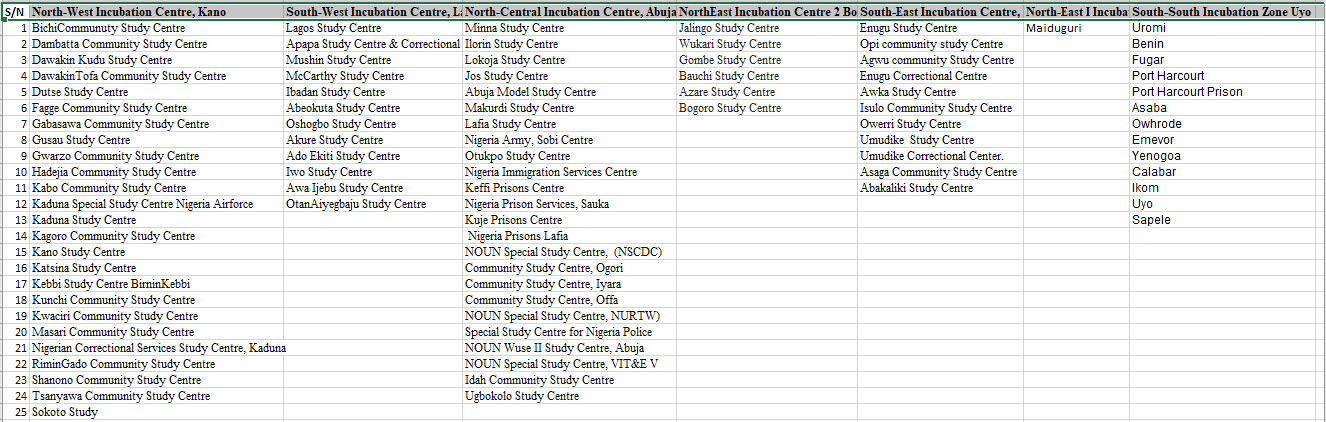Select the 'Port Harcourt Prison' cell
The image size is (1326, 422).
[x=1221, y=92]
